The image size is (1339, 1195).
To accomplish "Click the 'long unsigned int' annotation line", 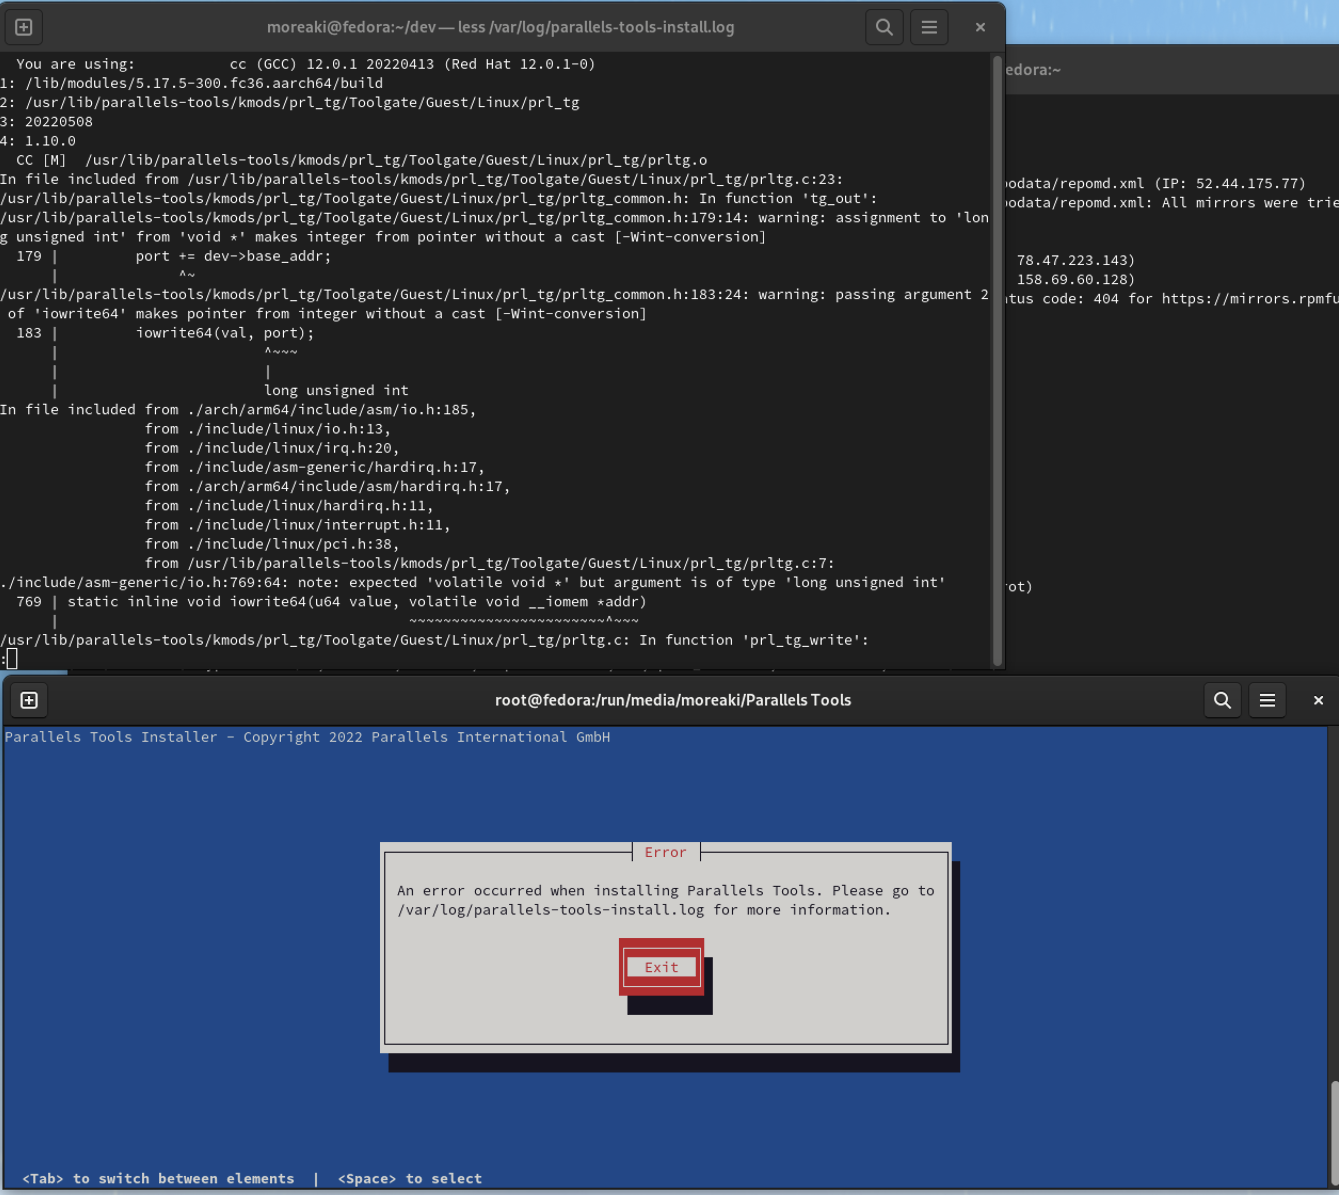I will pos(336,390).
